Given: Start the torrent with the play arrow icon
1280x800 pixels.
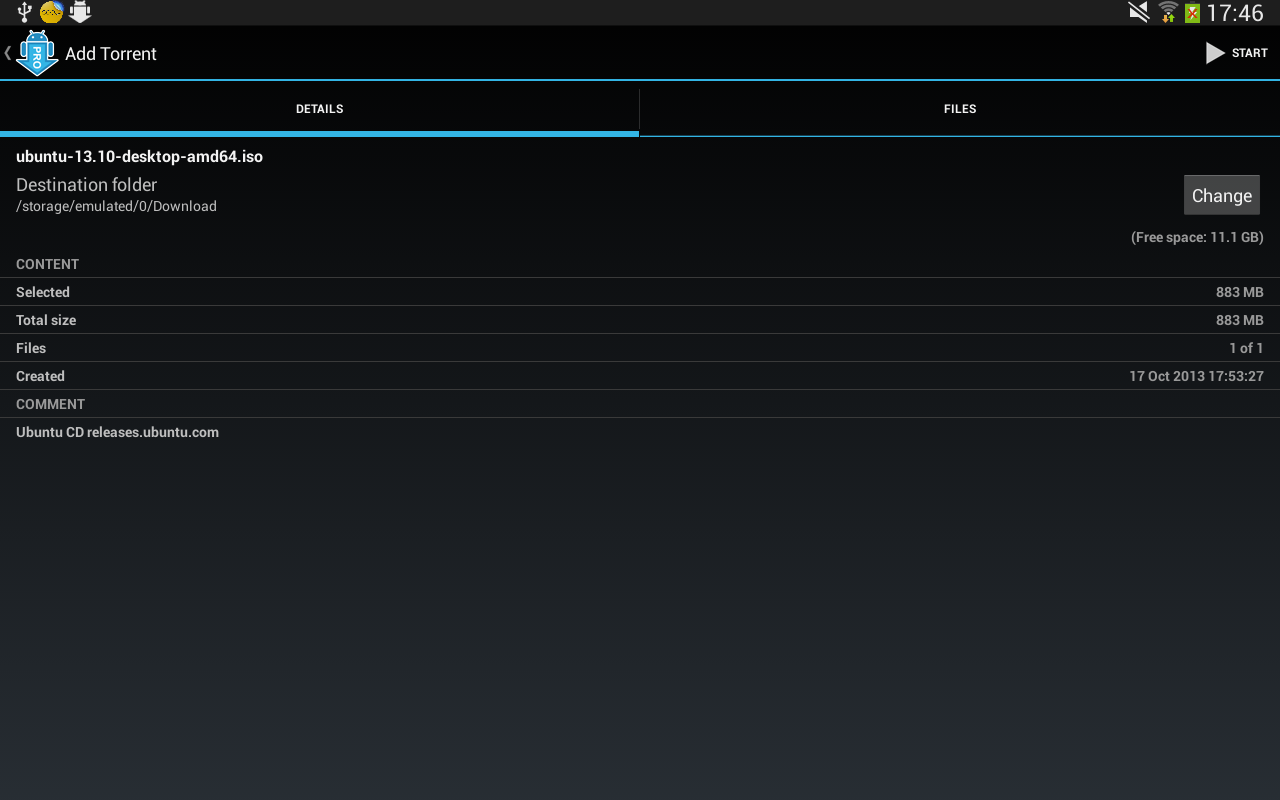Looking at the screenshot, I should pyautogui.click(x=1214, y=52).
